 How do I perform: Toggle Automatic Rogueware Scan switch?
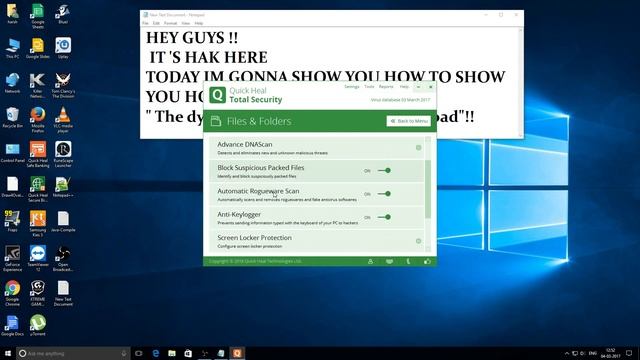click(x=384, y=193)
